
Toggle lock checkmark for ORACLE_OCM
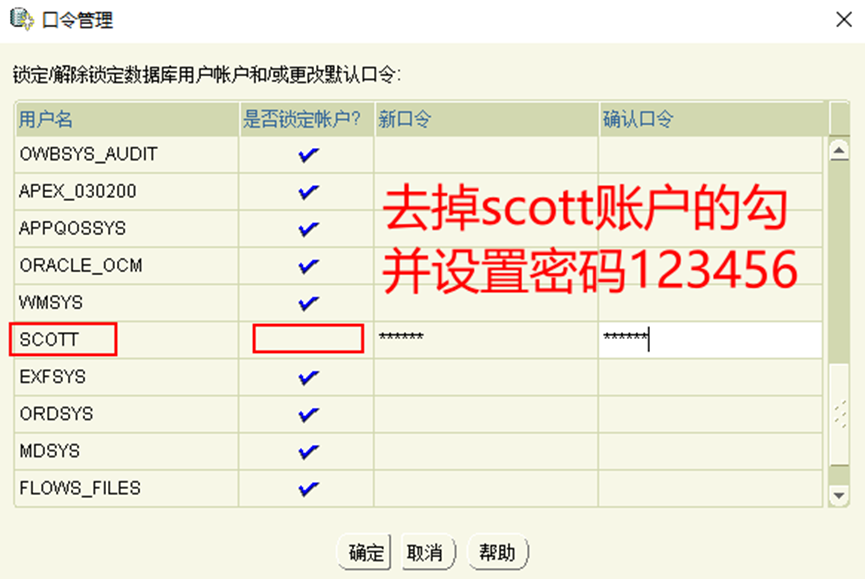point(308,266)
